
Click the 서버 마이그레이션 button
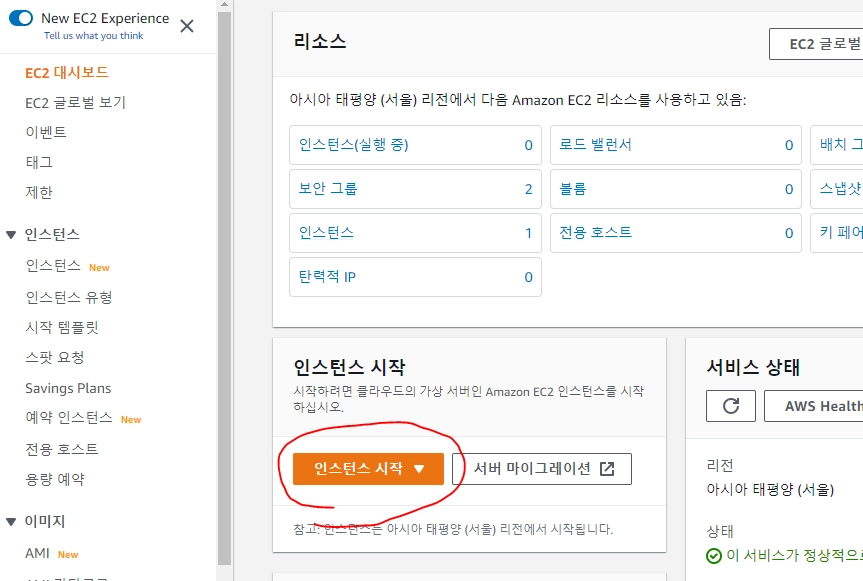[x=542, y=469]
